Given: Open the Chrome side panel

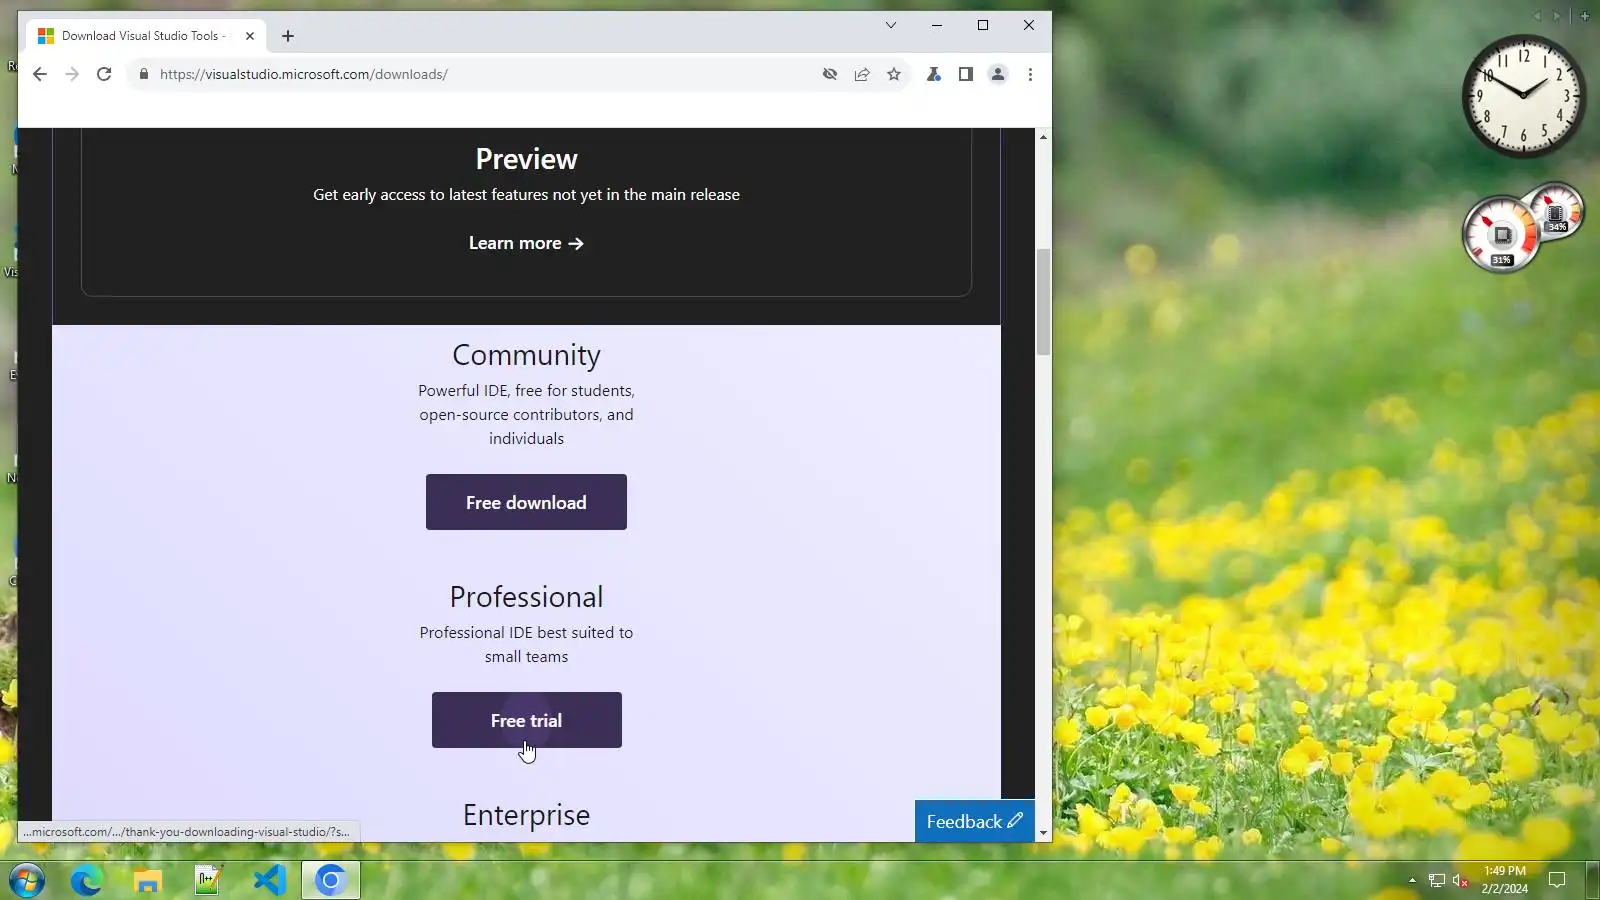Looking at the screenshot, I should (966, 74).
